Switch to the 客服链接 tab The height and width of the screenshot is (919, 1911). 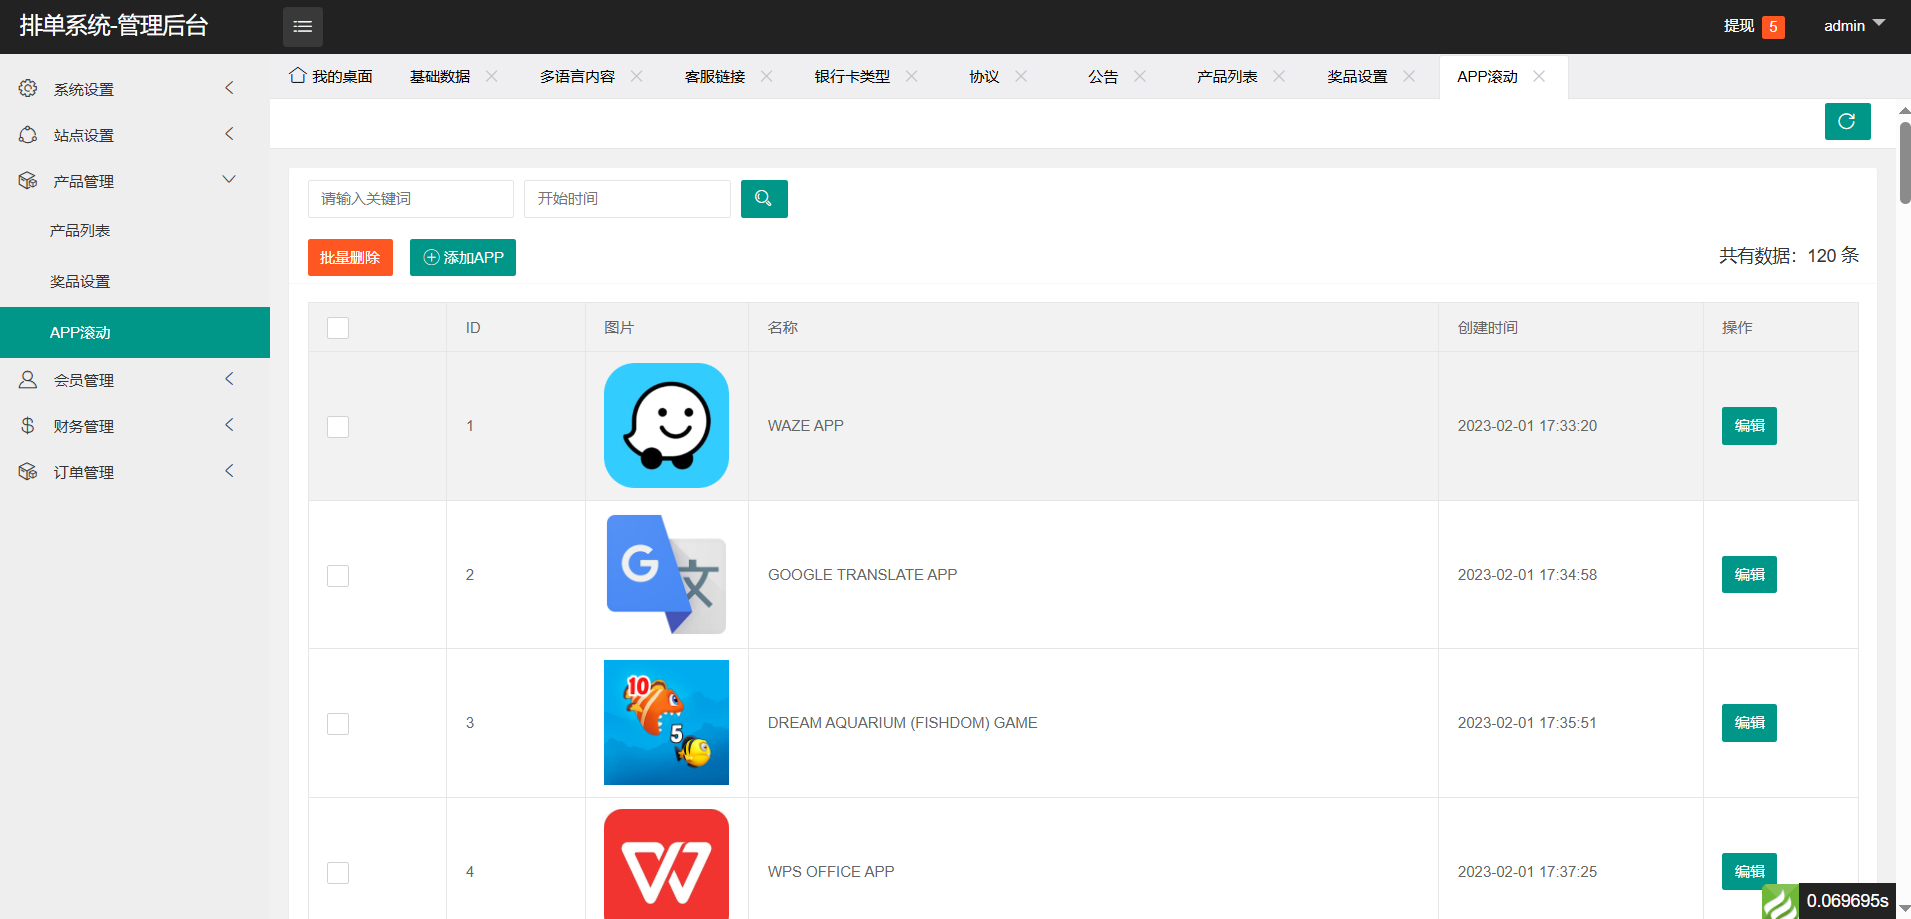click(x=715, y=77)
